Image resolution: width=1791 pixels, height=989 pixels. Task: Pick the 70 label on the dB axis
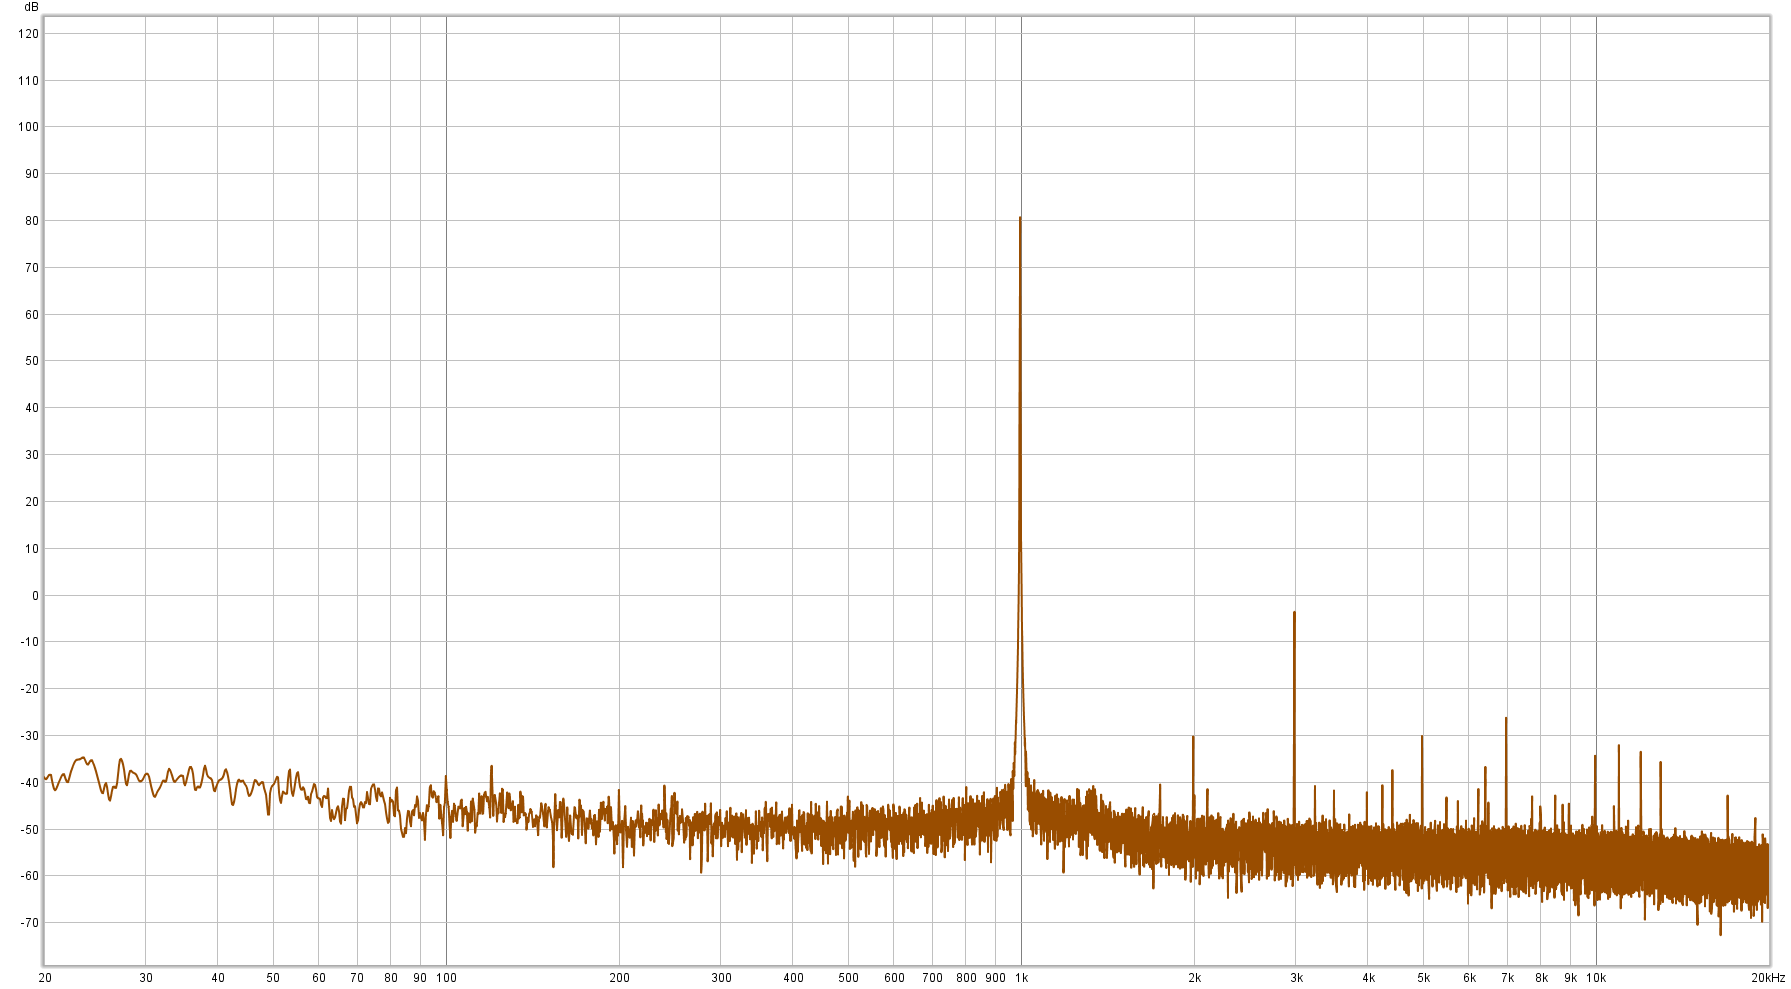[x=32, y=268]
